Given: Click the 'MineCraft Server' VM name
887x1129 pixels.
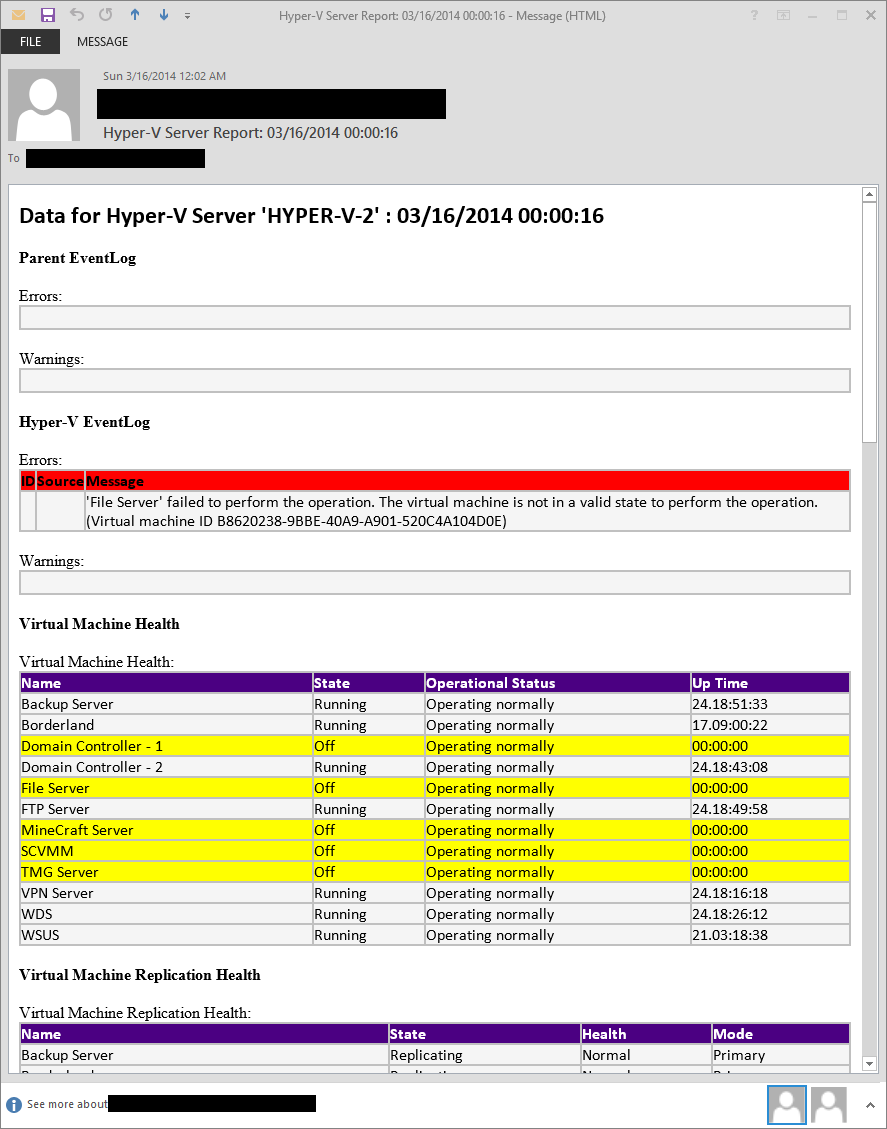Looking at the screenshot, I should tap(77, 829).
